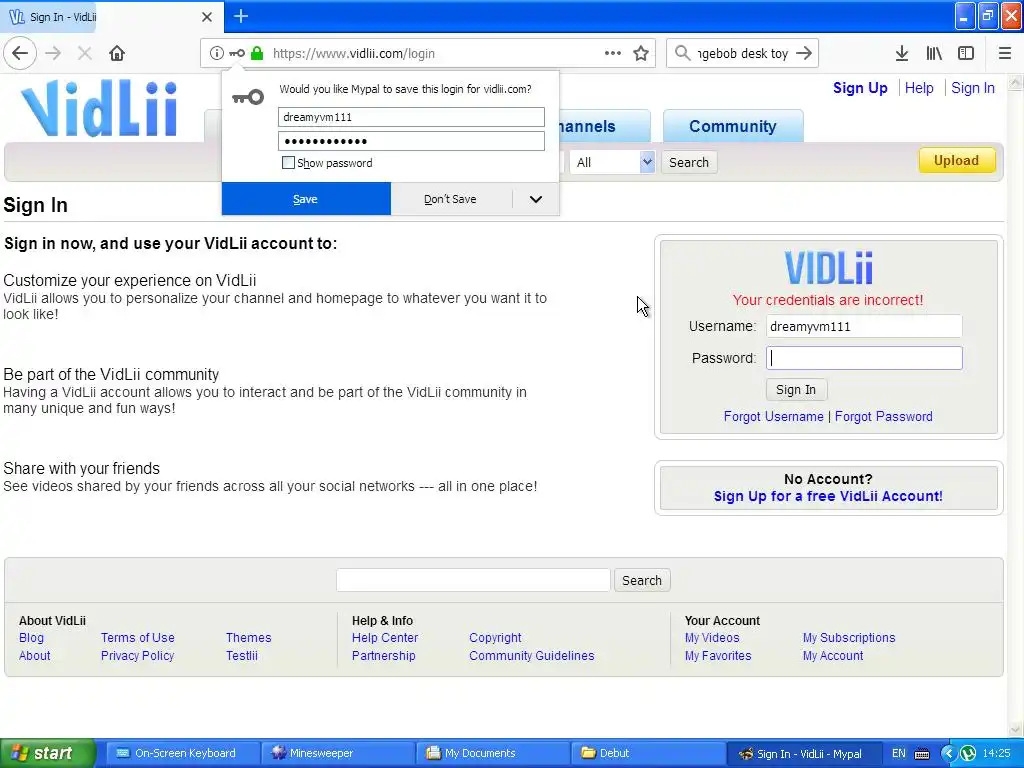Switch to Minesweeper in the taskbar
1024x768 pixels.
[338, 754]
